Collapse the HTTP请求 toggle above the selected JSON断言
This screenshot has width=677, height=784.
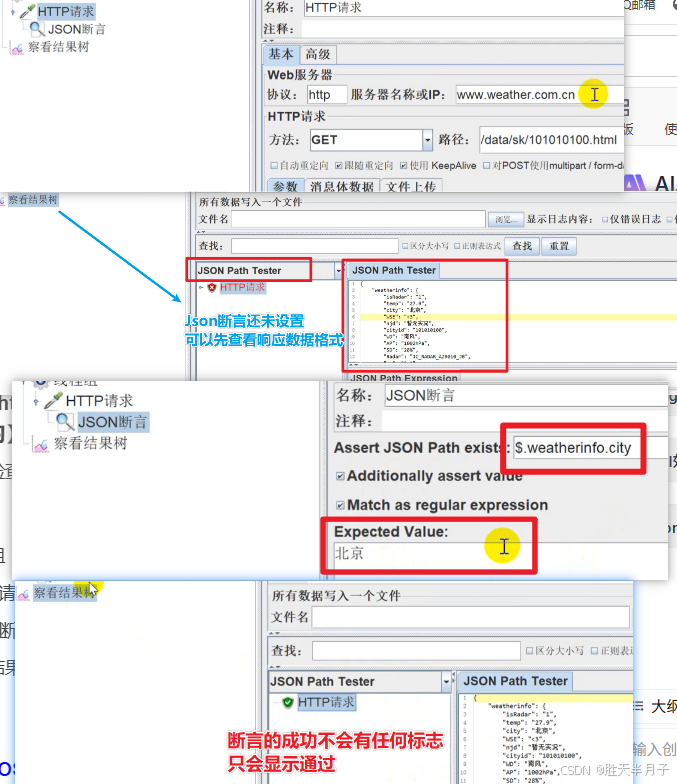click(36, 402)
